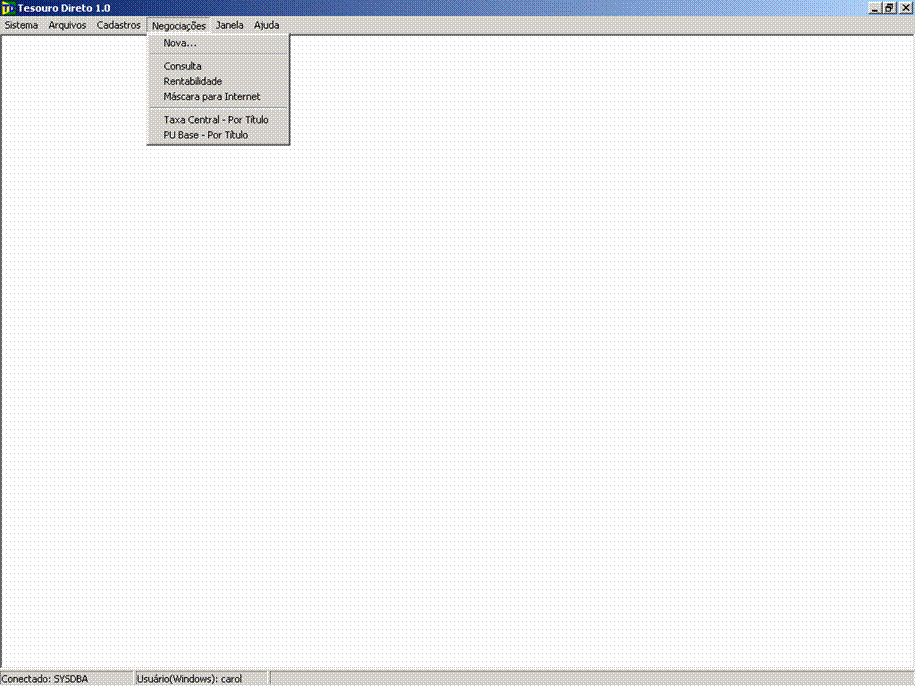Collapse the open Negociações menu

178,25
